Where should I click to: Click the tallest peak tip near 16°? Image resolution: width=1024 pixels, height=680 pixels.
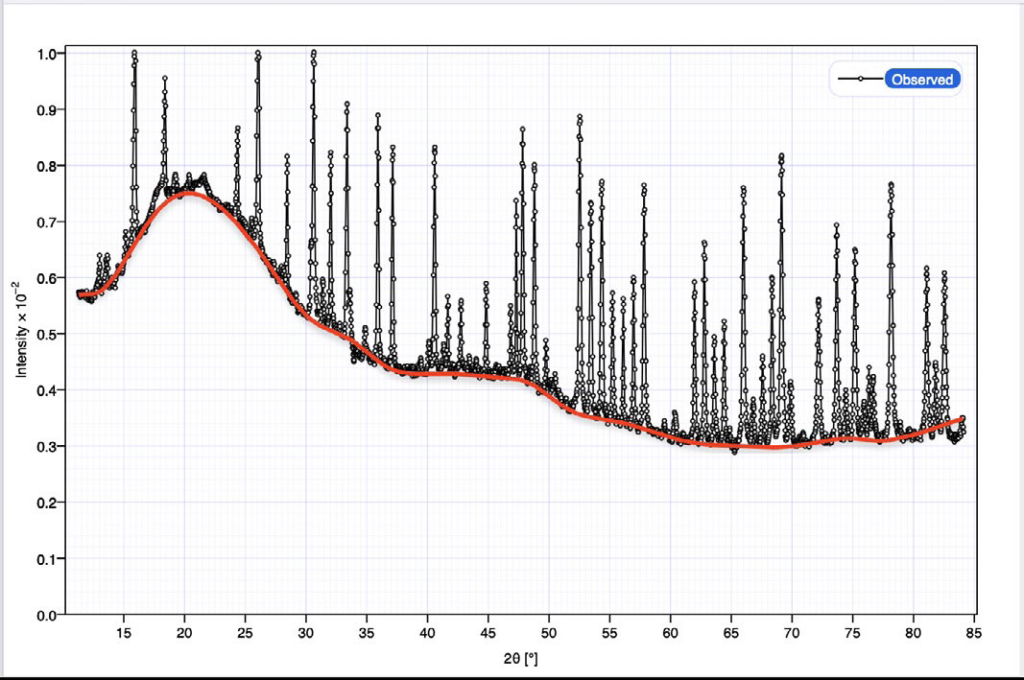(x=134, y=53)
